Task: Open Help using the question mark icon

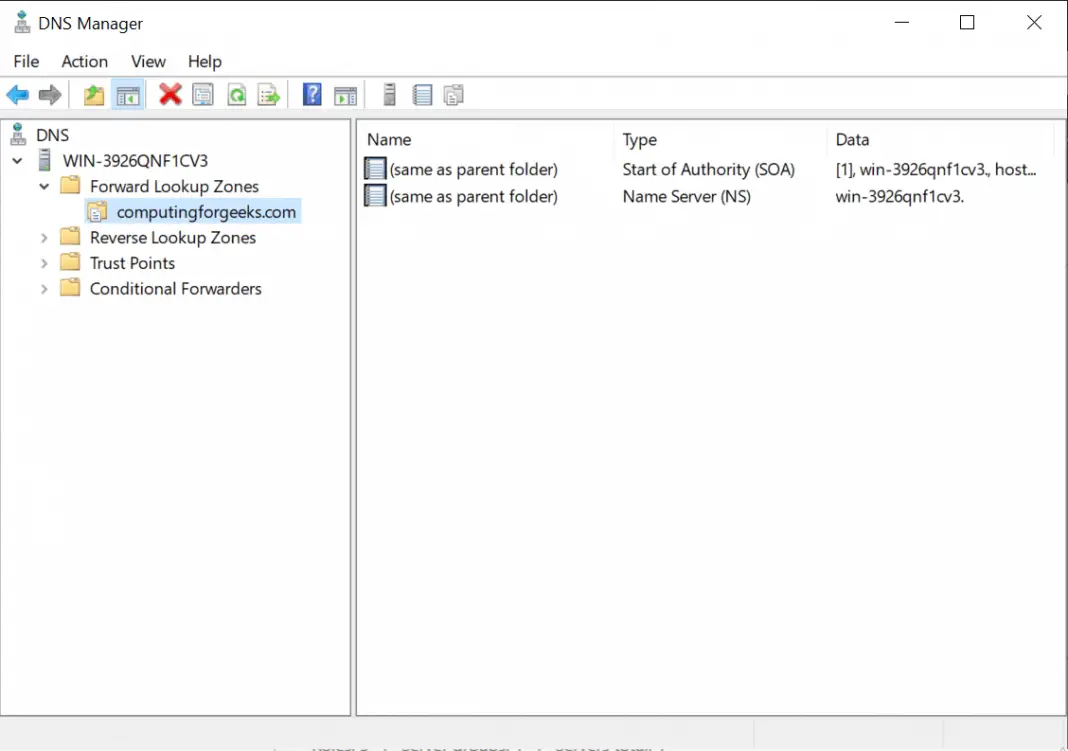Action: tap(311, 94)
